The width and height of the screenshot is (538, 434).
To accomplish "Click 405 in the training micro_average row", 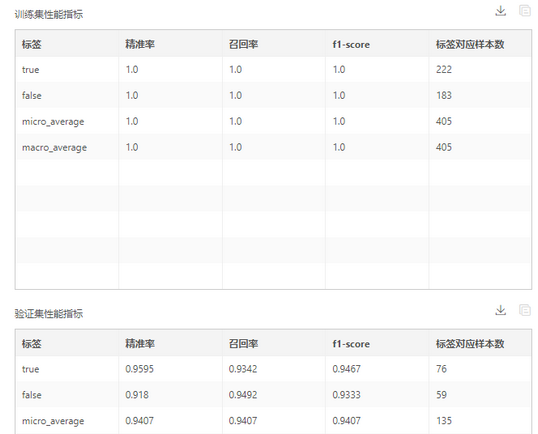I will [444, 121].
